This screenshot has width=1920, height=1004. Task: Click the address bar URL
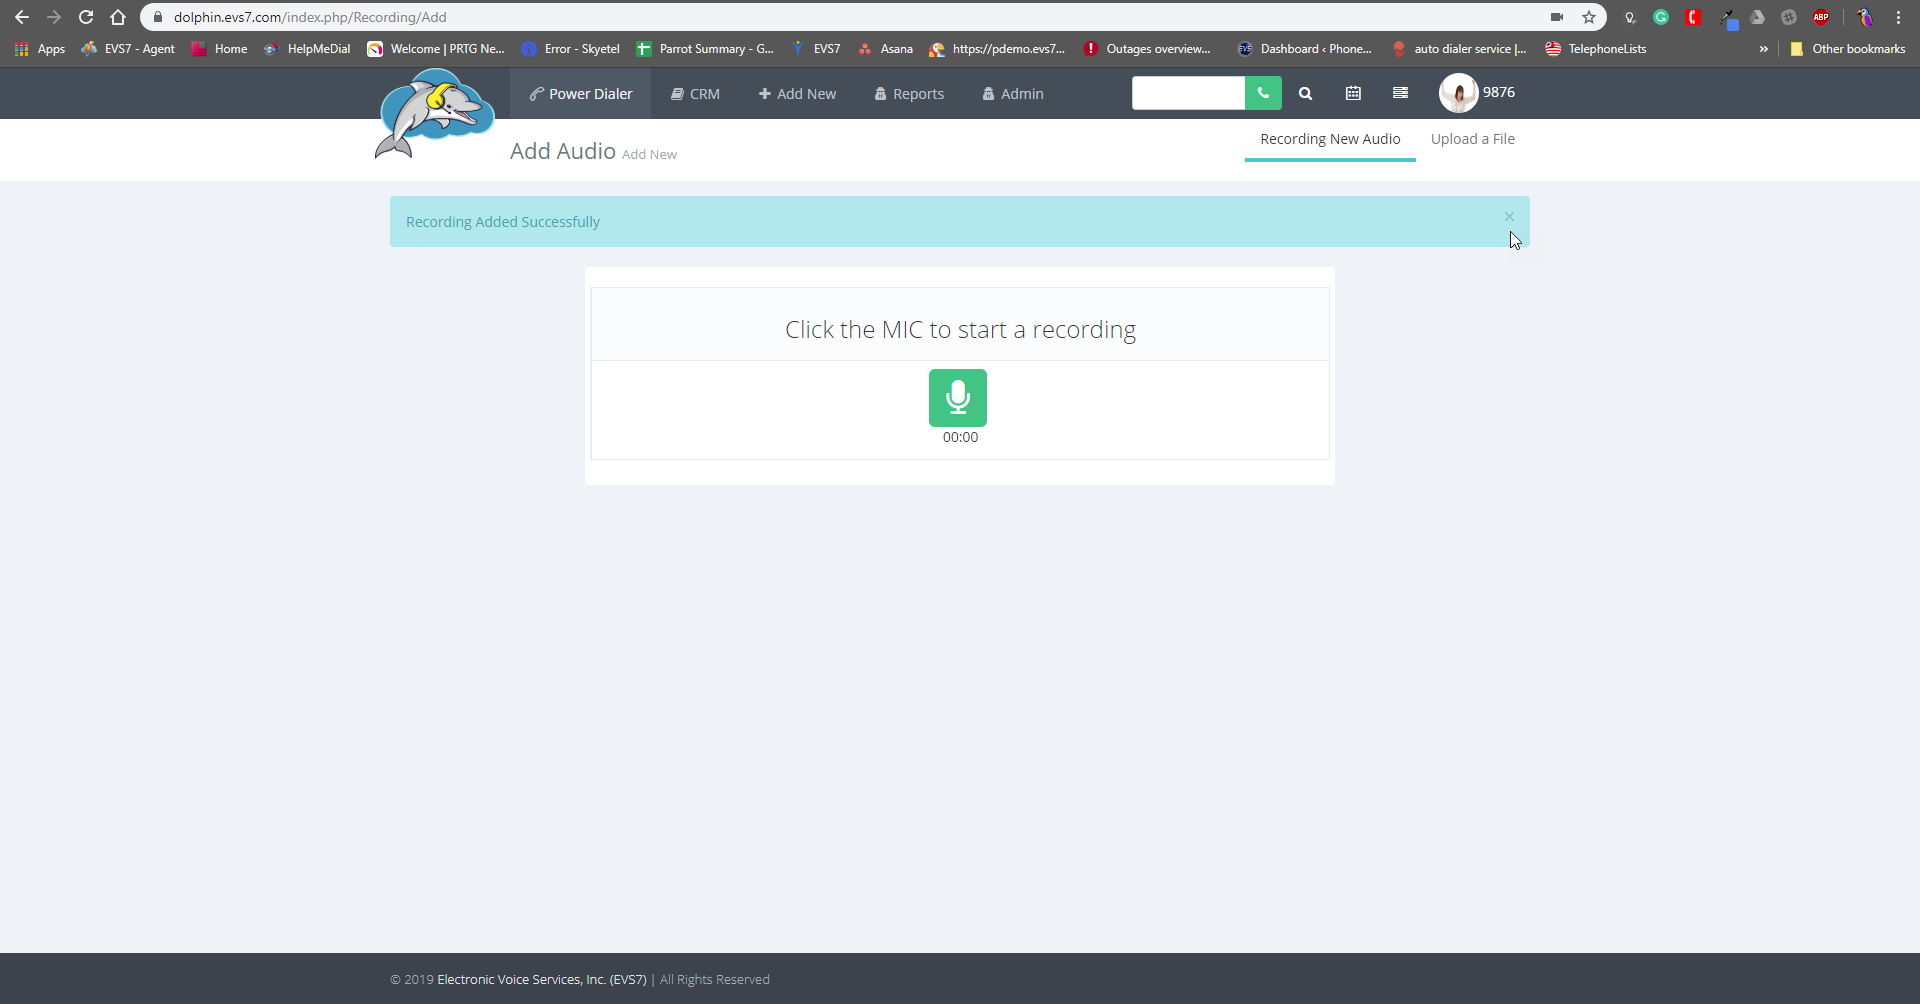tap(310, 17)
